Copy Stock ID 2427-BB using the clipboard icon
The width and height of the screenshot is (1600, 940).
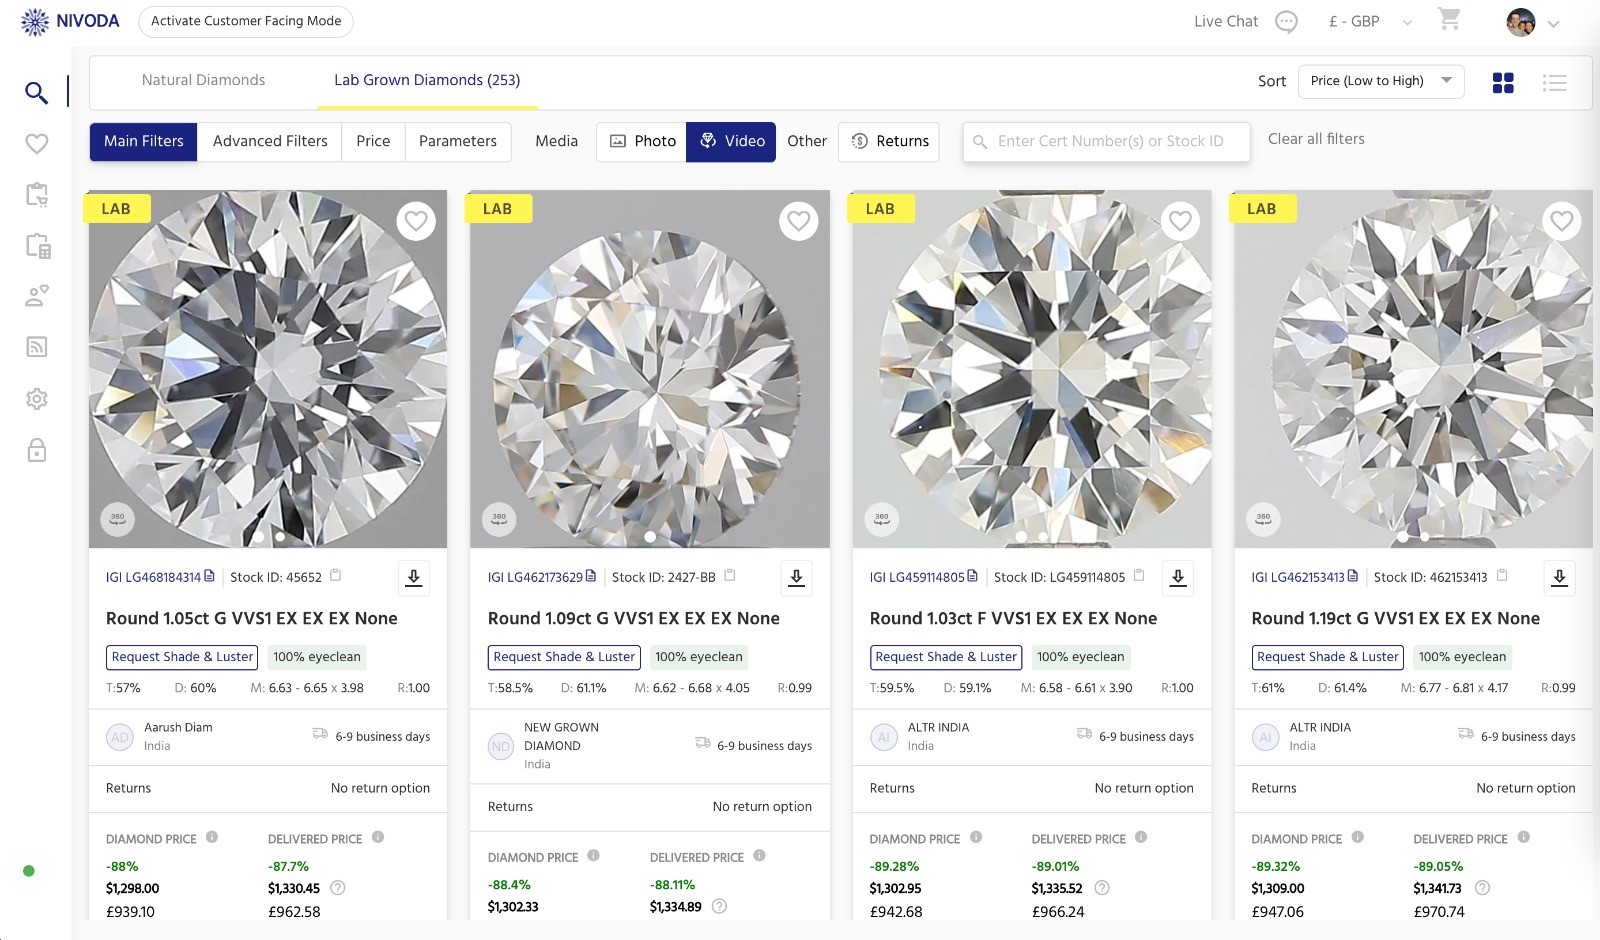pyautogui.click(x=729, y=576)
